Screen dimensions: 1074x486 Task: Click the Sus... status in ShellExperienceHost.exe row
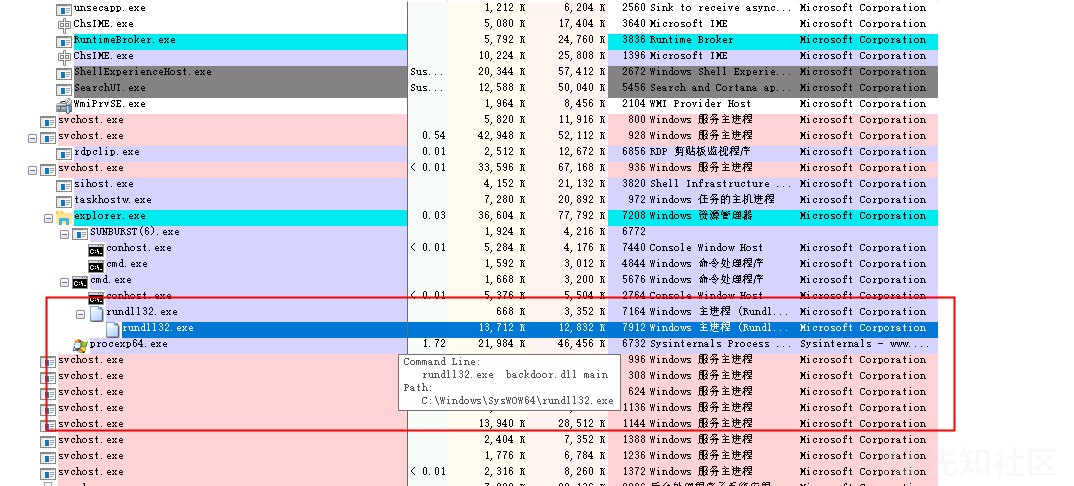coord(427,72)
